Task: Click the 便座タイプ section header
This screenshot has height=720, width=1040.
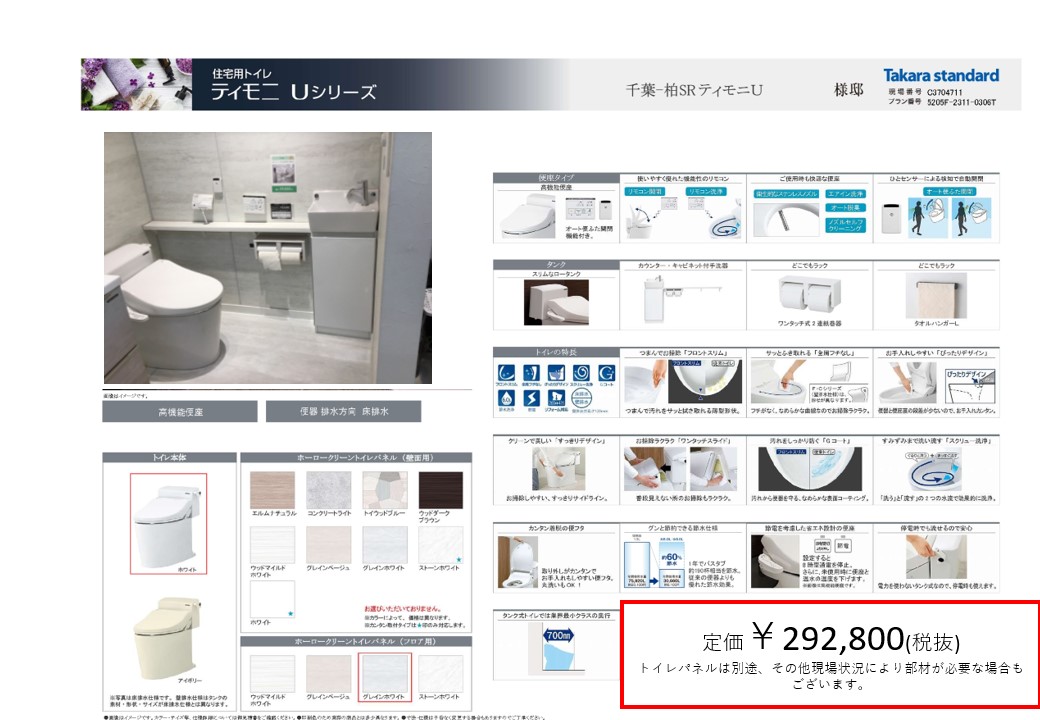Action: [555, 178]
